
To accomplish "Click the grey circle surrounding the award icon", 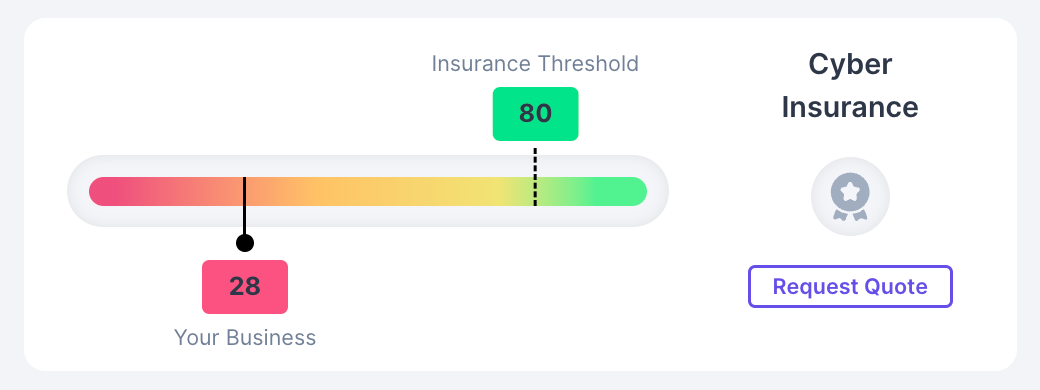I will click(x=850, y=196).
